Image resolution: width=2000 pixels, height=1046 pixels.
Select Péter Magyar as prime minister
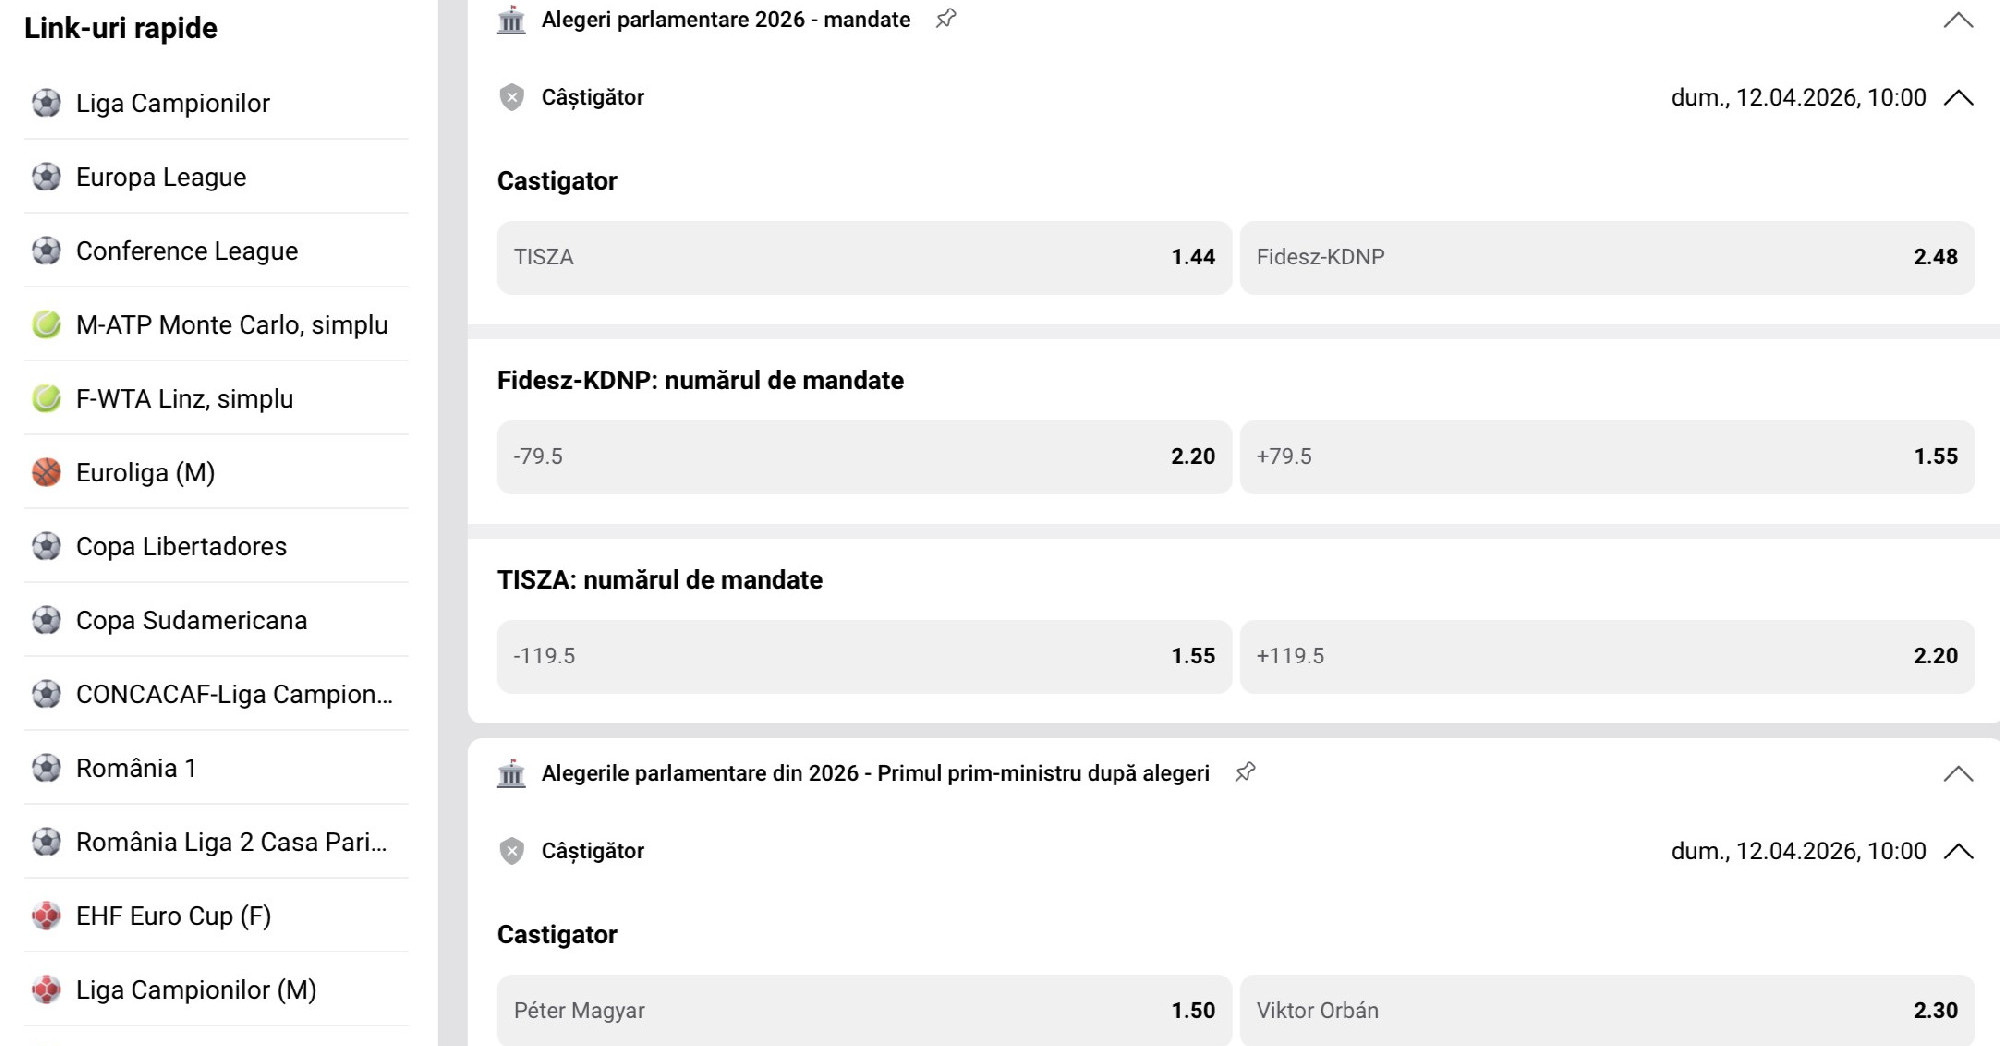[864, 1010]
